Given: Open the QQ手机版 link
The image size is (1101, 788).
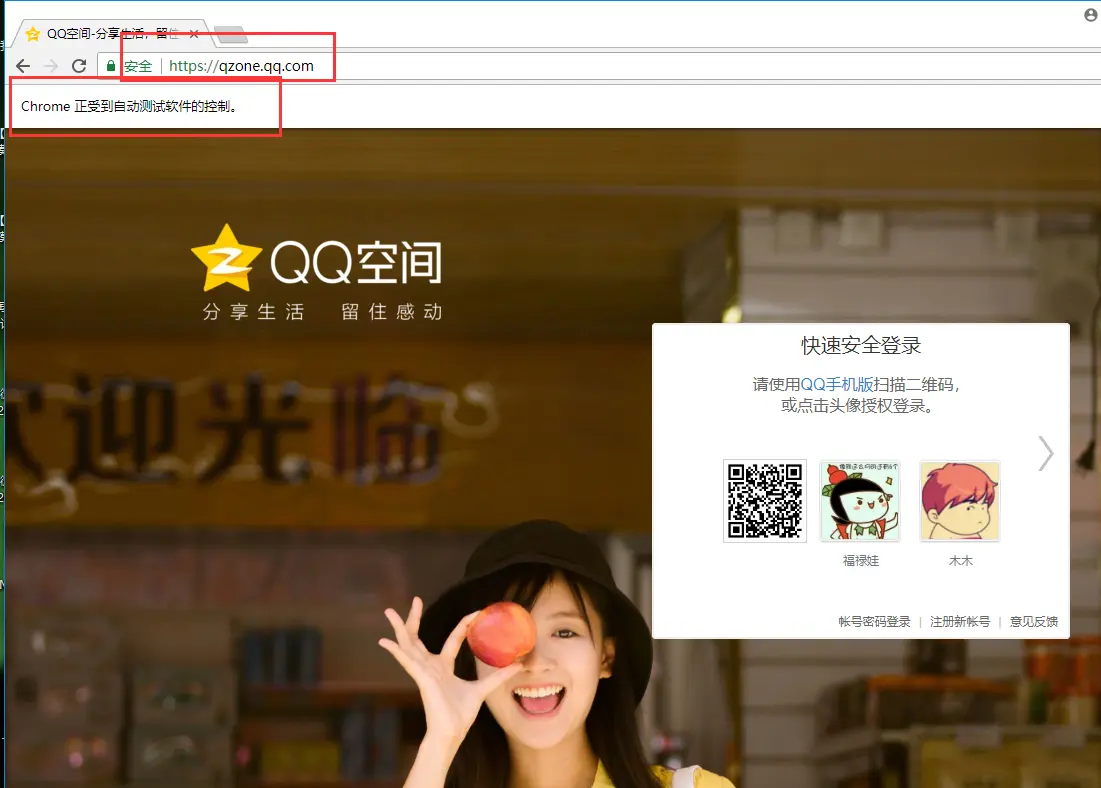Looking at the screenshot, I should 837,385.
